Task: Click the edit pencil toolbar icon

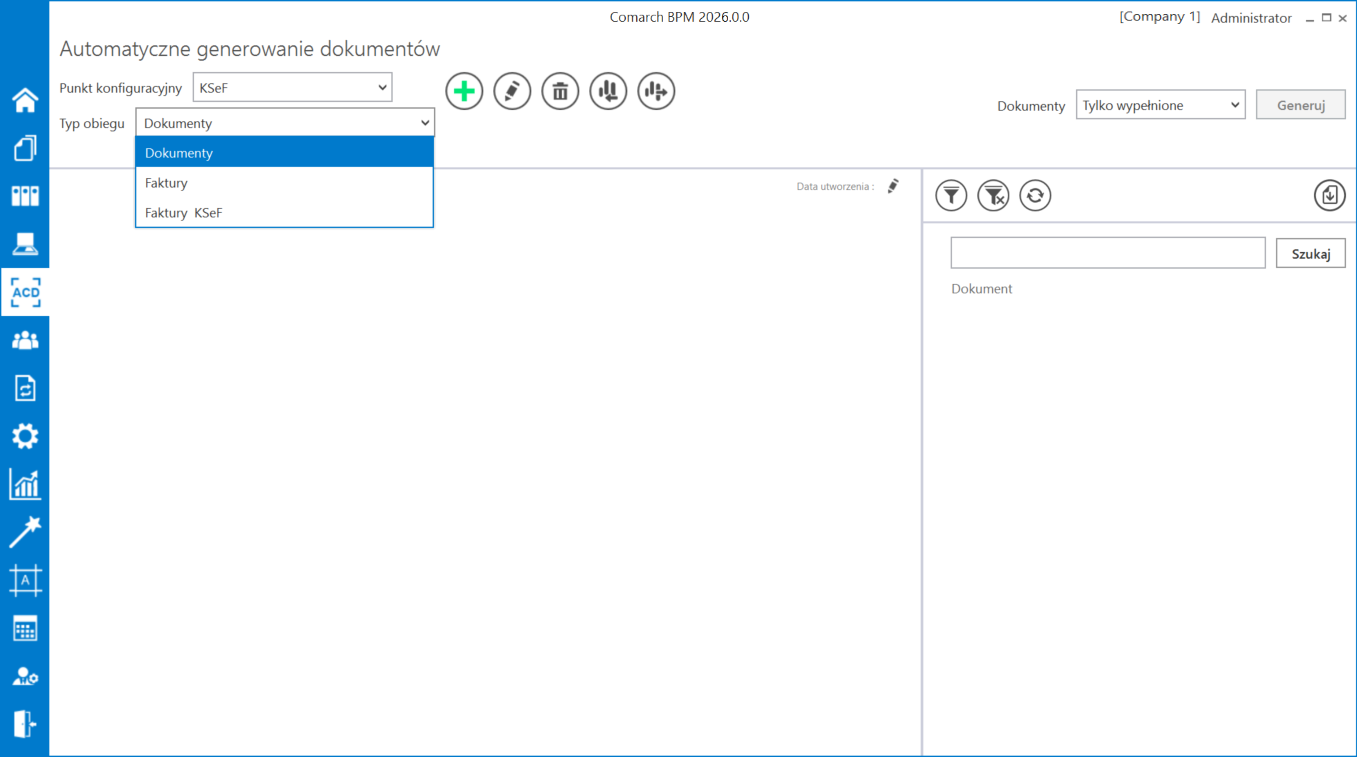Action: pyautogui.click(x=512, y=91)
